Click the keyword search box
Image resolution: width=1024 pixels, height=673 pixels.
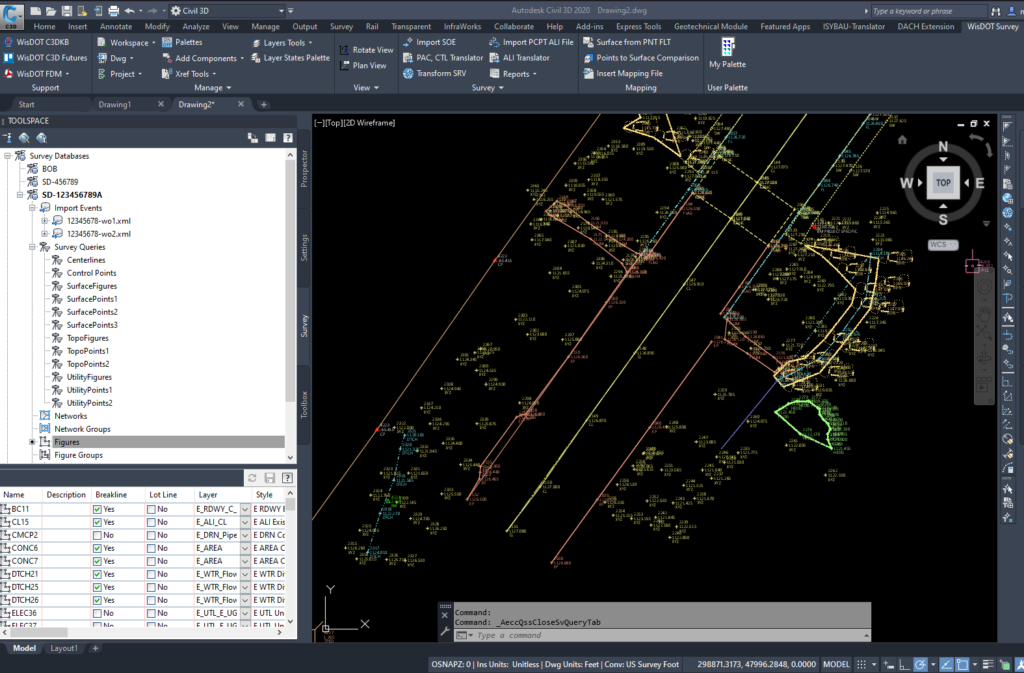point(929,11)
